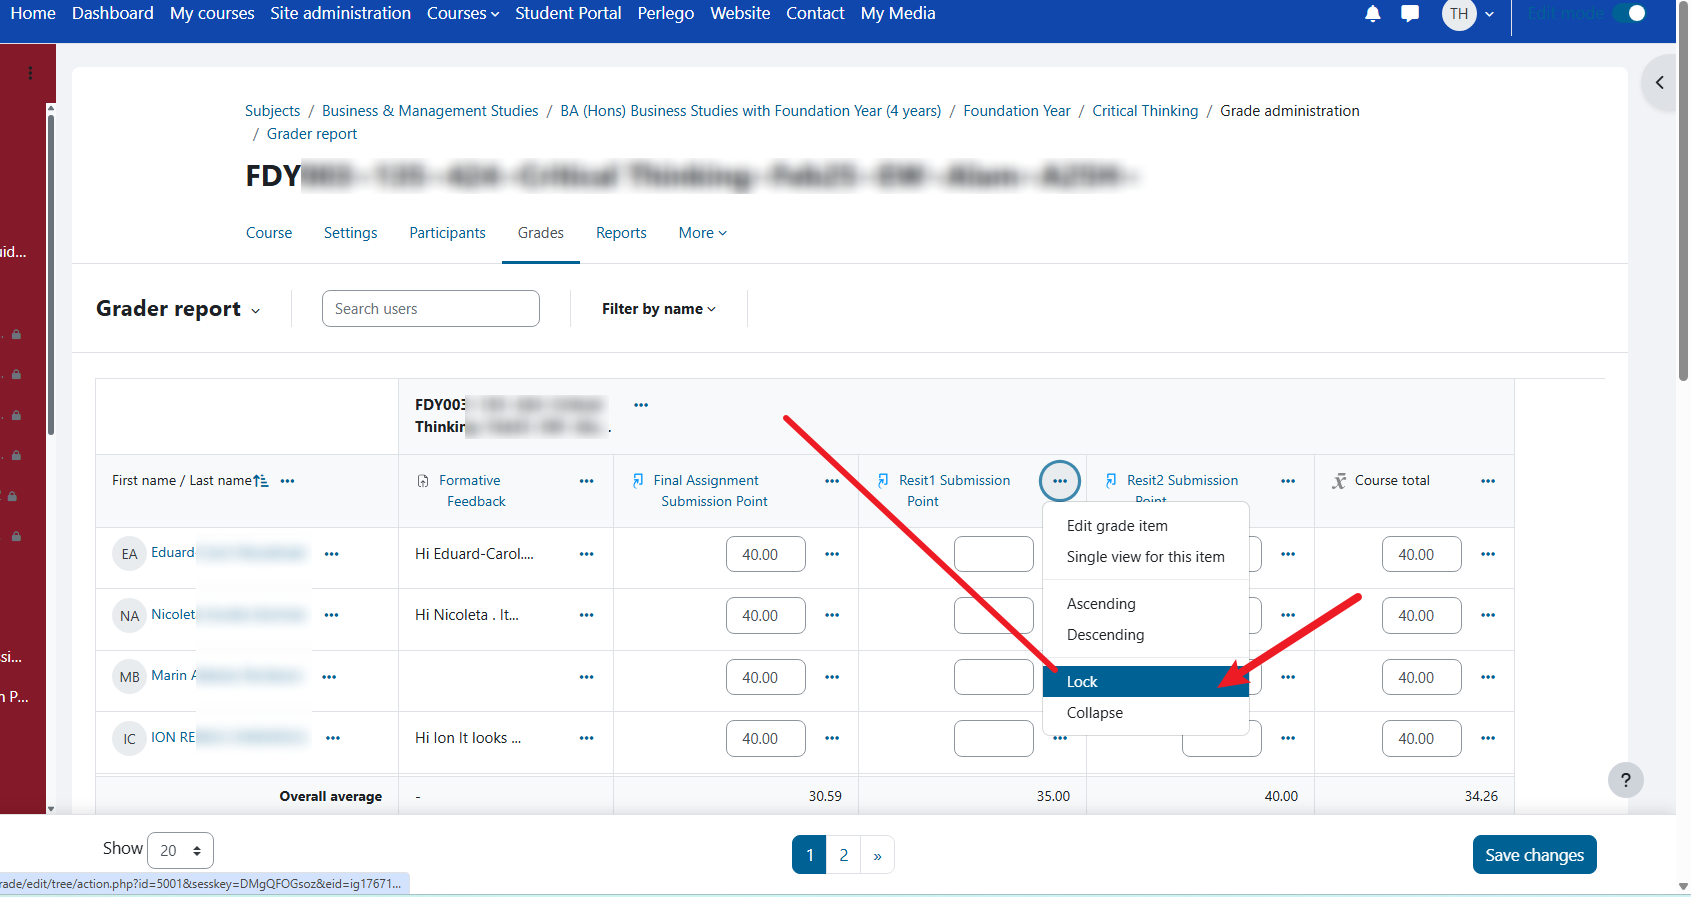The image size is (1691, 897).
Task: Go to page 2 of the results
Action: (x=843, y=855)
